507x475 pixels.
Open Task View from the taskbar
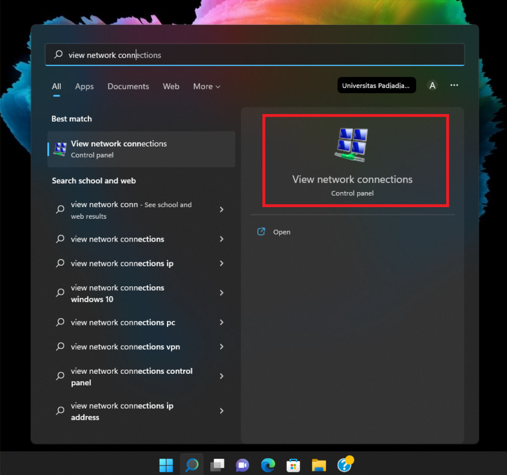[217, 465]
